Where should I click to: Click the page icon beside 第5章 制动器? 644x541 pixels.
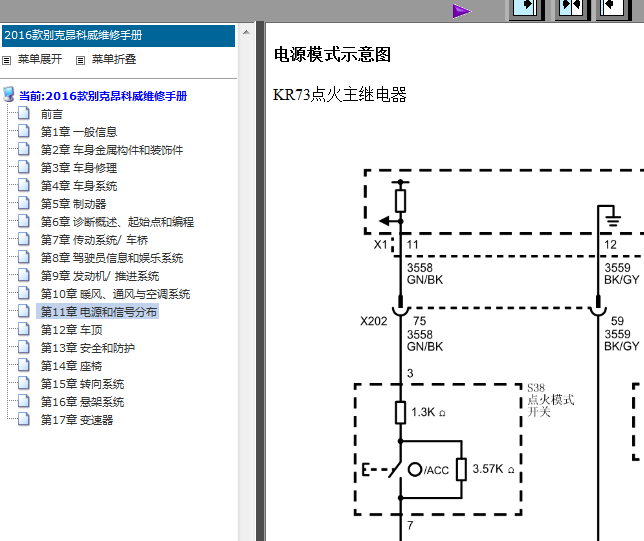24,203
